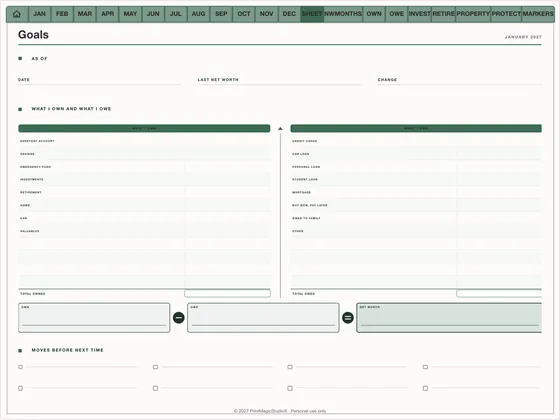560x420 pixels.
Task: Open the NWMONTHS tab
Action: pyautogui.click(x=343, y=14)
